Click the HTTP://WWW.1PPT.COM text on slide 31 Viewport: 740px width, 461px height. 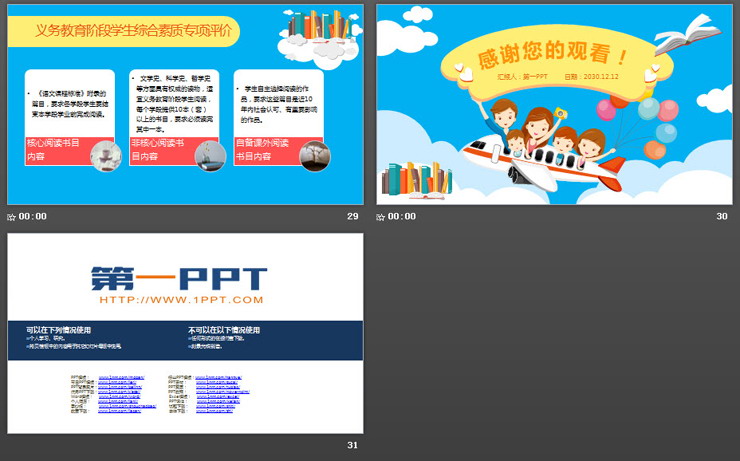[x=181, y=300]
